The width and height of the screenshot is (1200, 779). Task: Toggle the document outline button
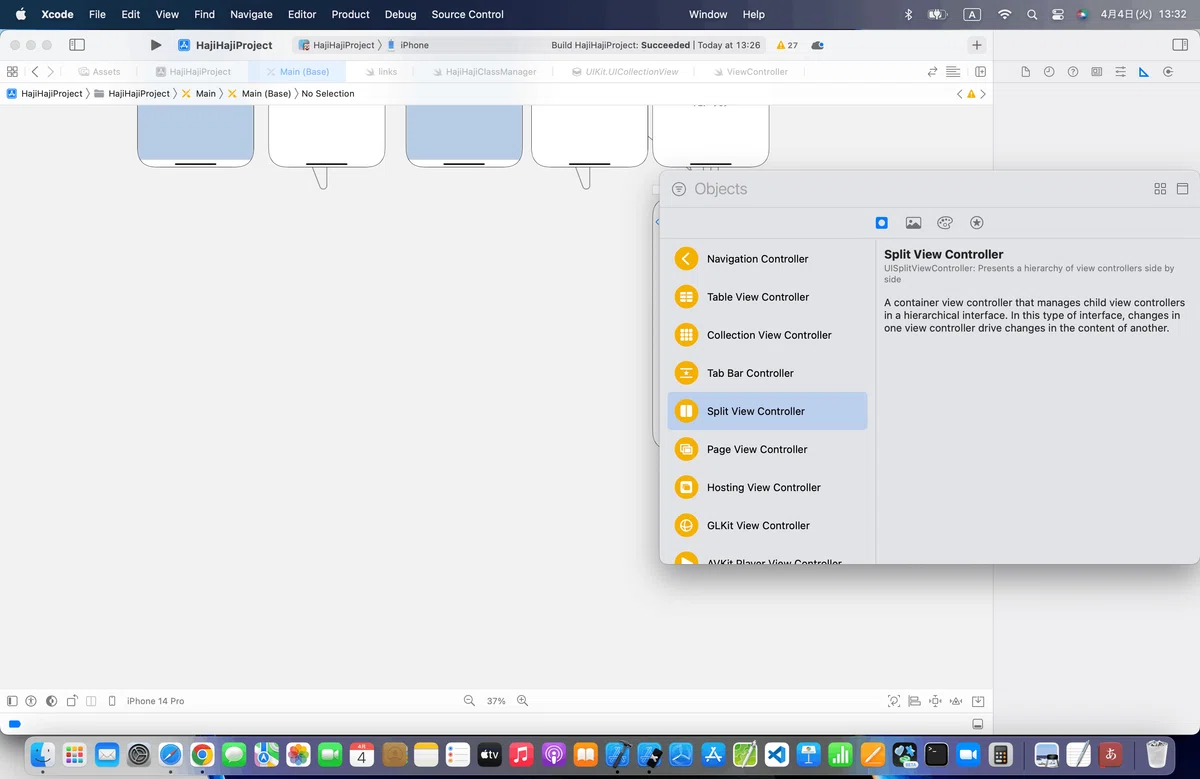click(x=12, y=701)
